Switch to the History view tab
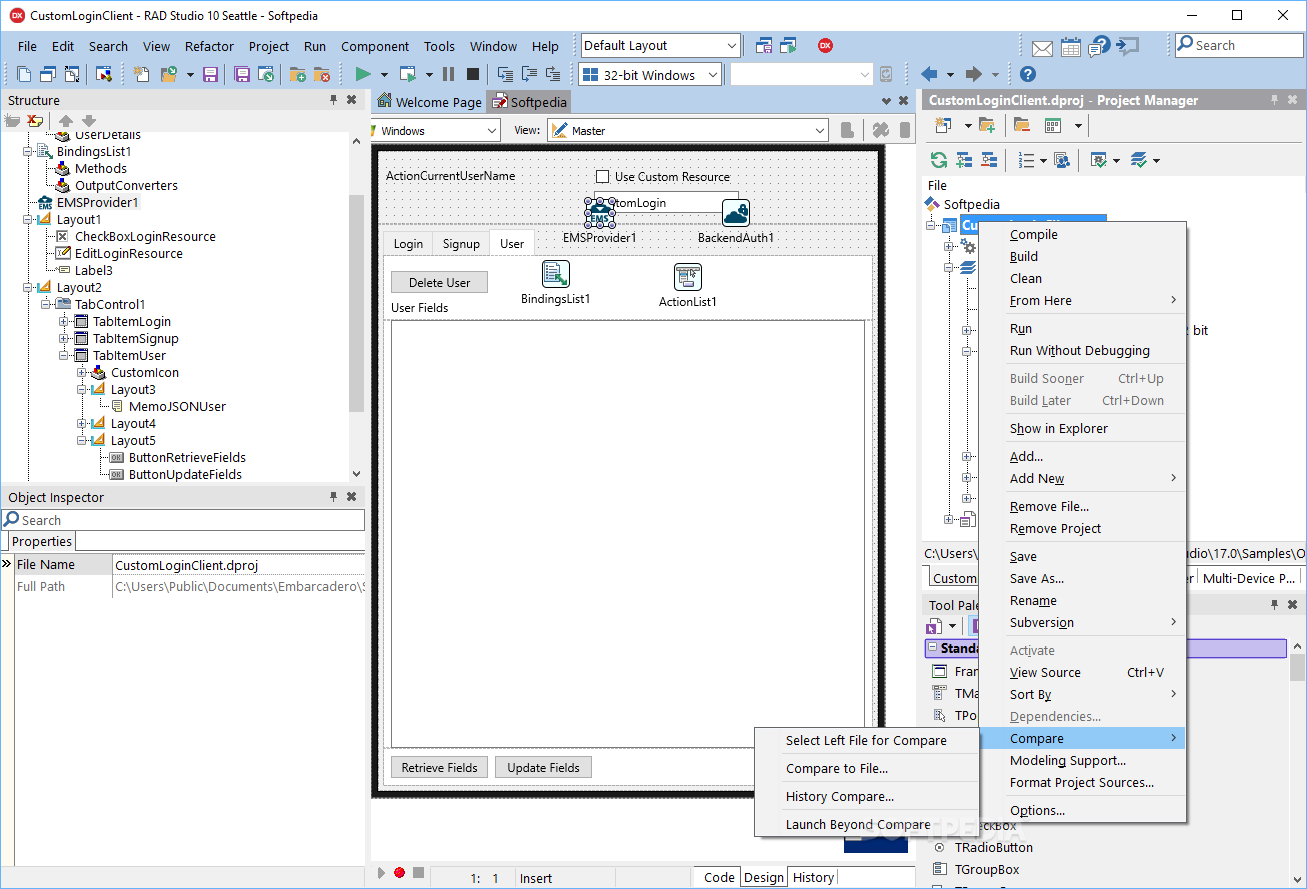Image resolution: width=1307 pixels, height=889 pixels. tap(813, 877)
